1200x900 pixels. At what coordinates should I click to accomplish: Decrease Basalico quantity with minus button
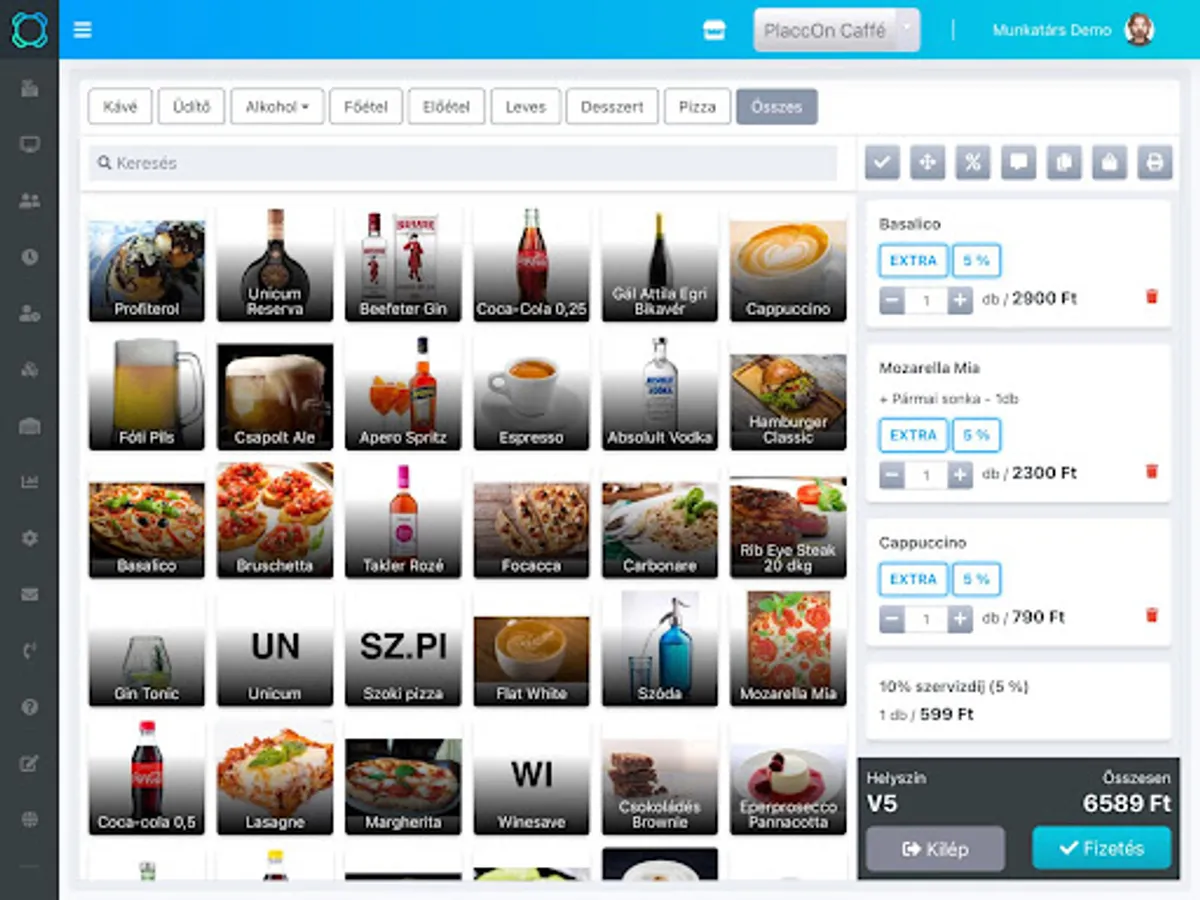[x=892, y=299]
